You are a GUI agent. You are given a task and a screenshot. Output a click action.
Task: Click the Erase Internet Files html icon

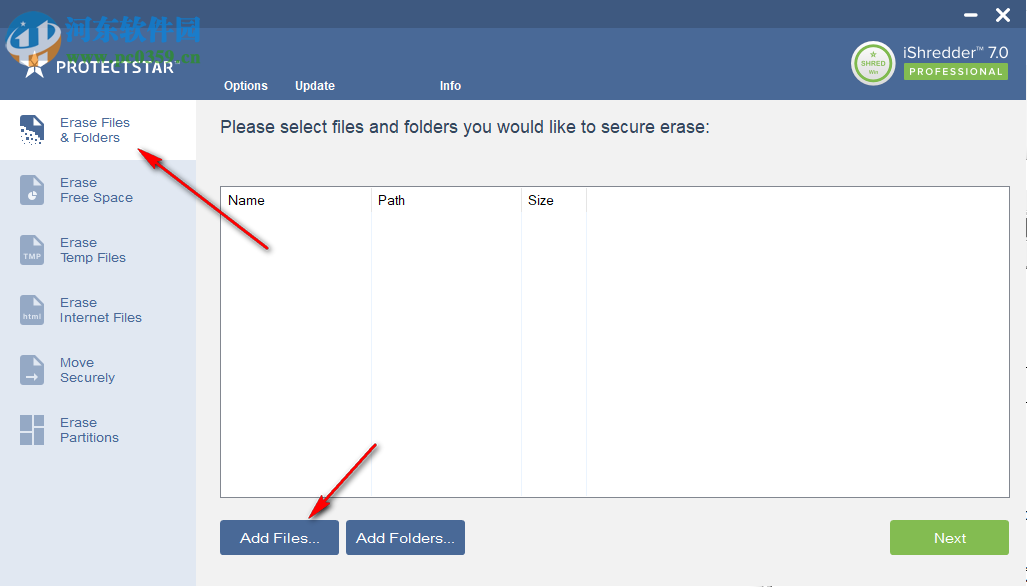[x=32, y=310]
